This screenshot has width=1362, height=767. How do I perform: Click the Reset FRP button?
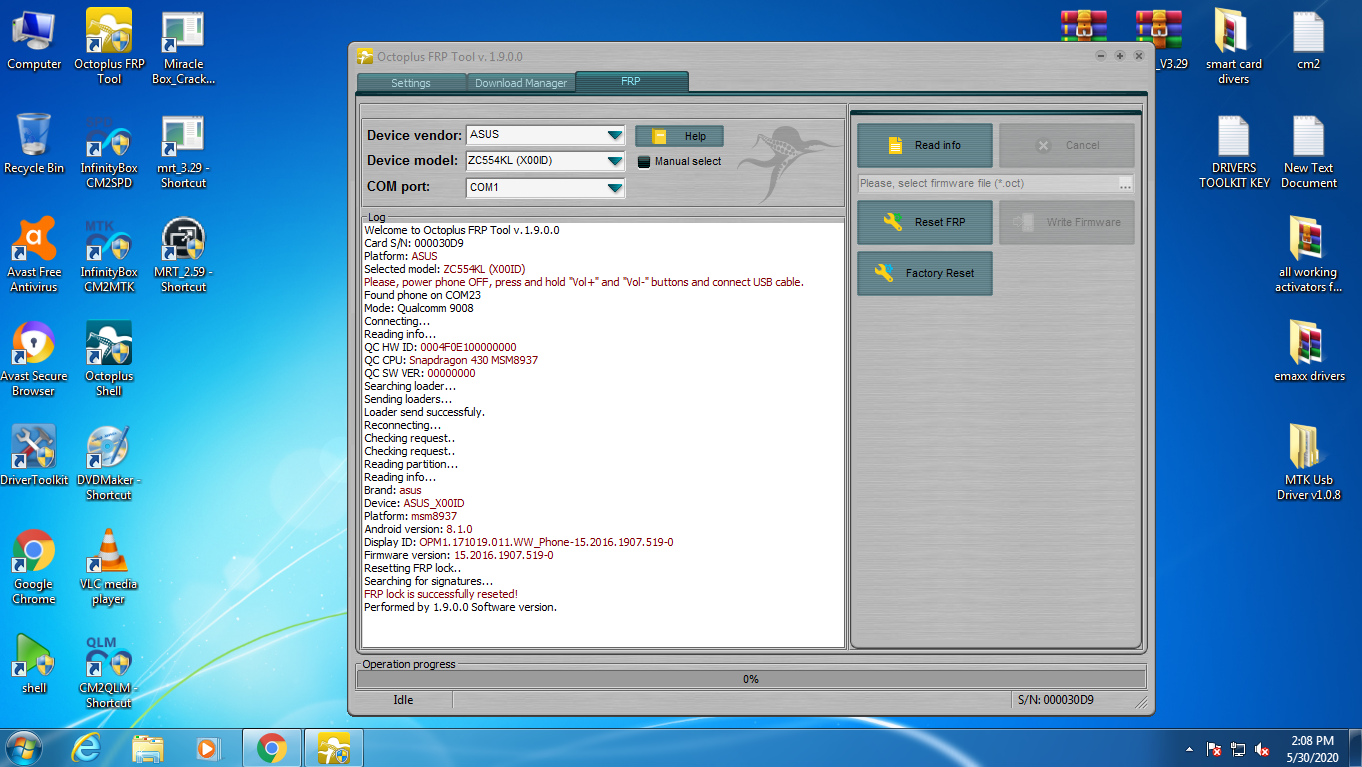pyautogui.click(x=925, y=222)
